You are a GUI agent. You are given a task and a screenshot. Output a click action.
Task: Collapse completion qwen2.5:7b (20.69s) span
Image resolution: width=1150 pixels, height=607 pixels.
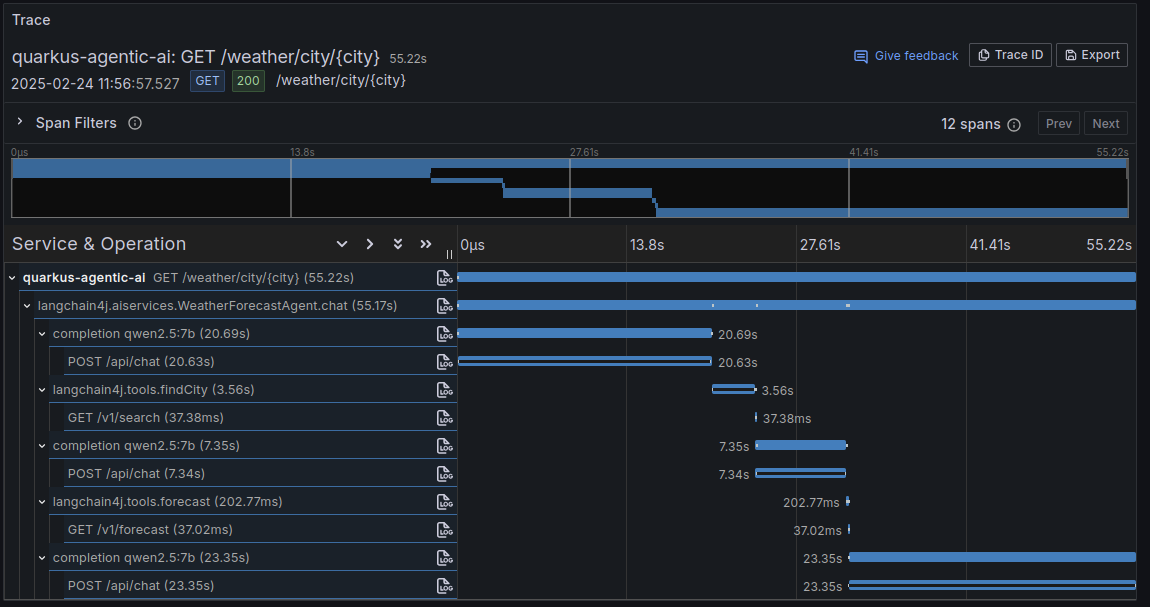point(42,334)
